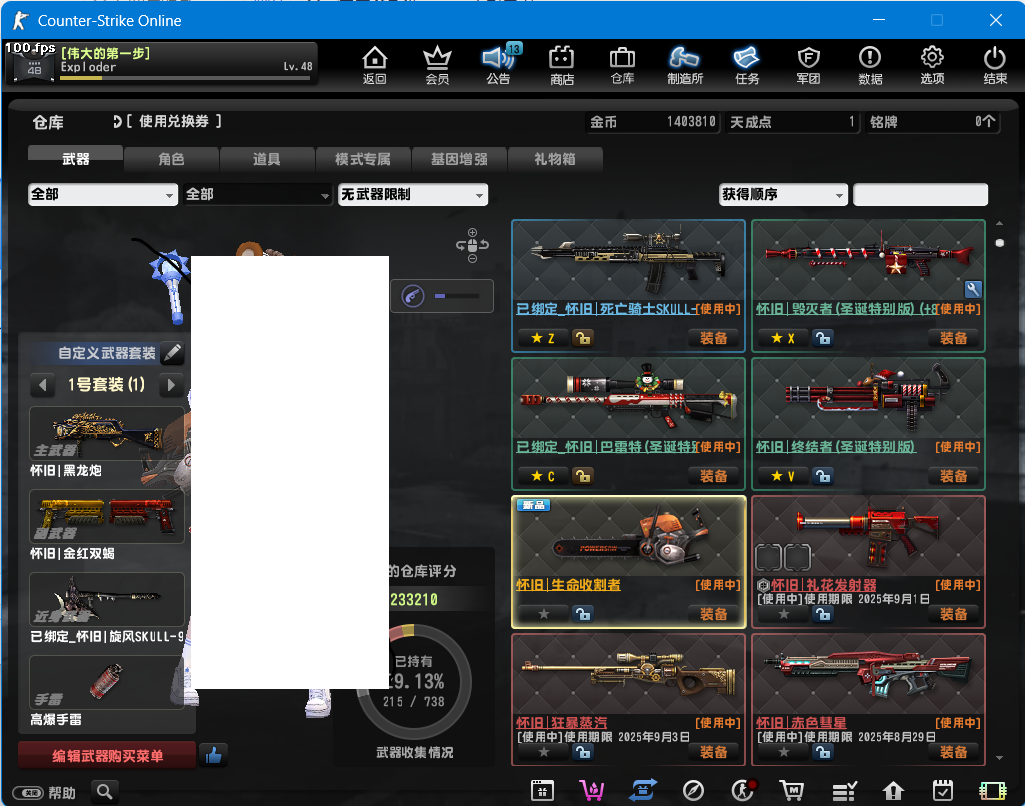The height and width of the screenshot is (806, 1025).
Task: Click the pencil icon beside 自定义武器套装
Action: (172, 353)
